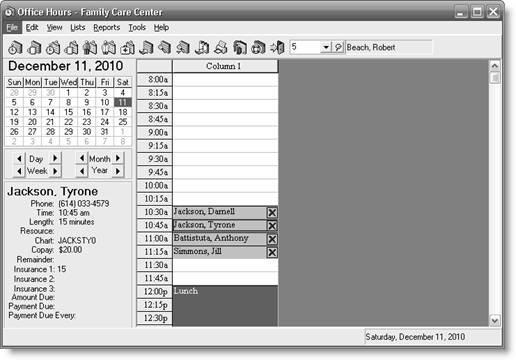The width and height of the screenshot is (516, 360).
Task: Click the provider search magnifier button
Action: point(338,47)
